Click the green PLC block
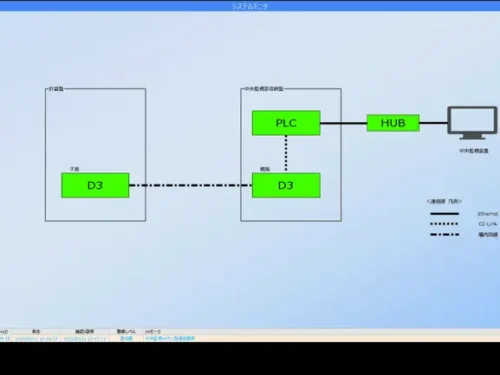Image resolution: width=500 pixels, height=375 pixels. tap(286, 123)
